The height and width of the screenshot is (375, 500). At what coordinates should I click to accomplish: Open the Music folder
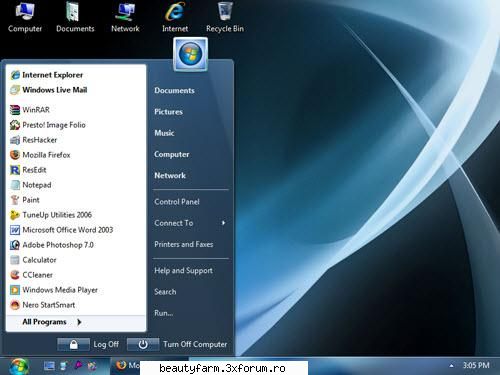[164, 133]
